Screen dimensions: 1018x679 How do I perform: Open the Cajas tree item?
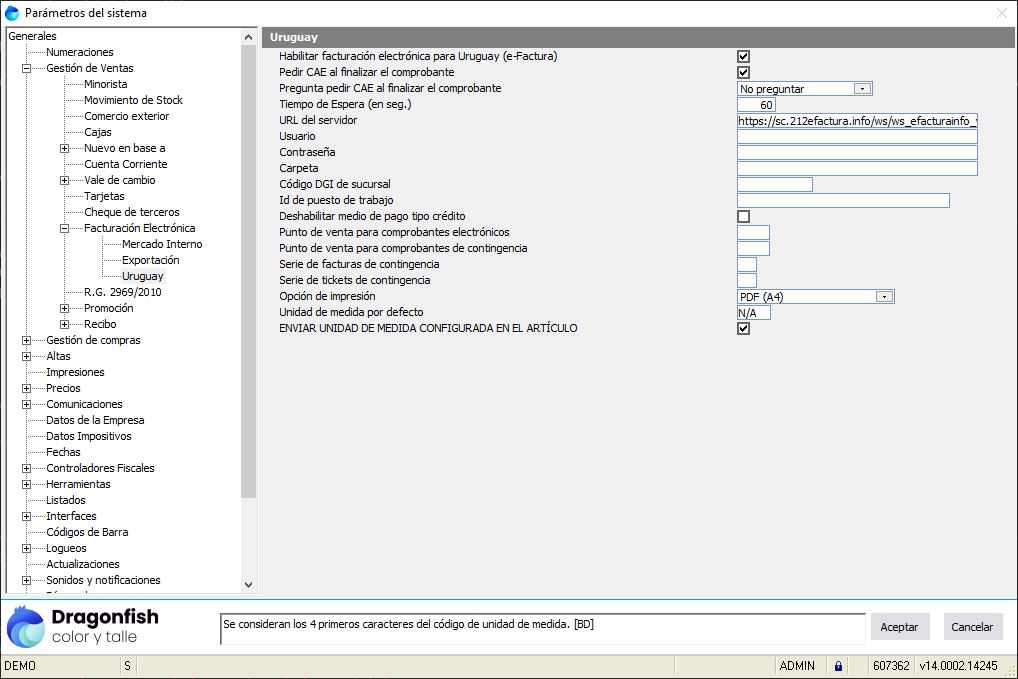97,132
